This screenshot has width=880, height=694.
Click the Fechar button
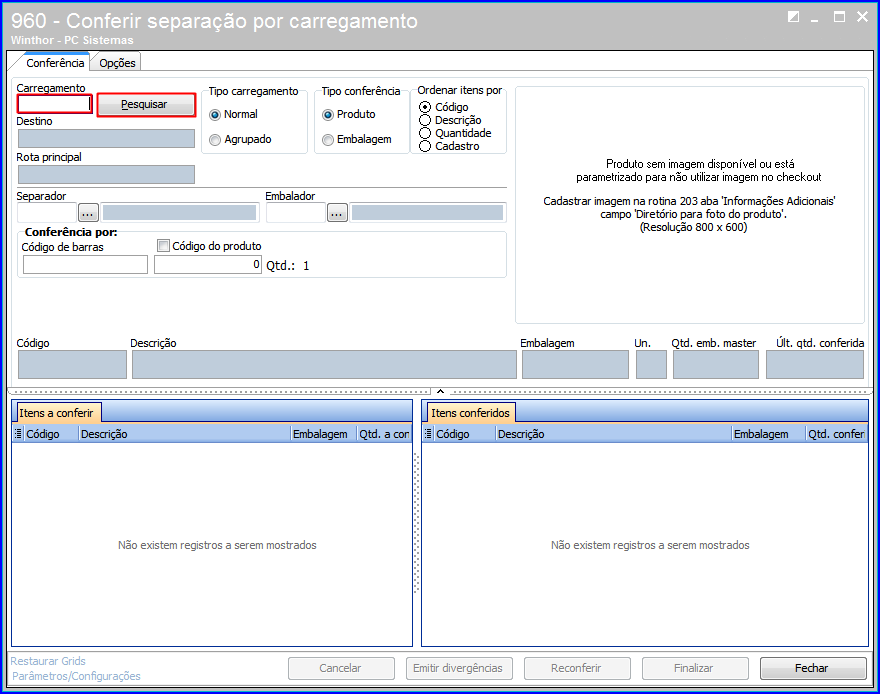pyautogui.click(x=813, y=668)
